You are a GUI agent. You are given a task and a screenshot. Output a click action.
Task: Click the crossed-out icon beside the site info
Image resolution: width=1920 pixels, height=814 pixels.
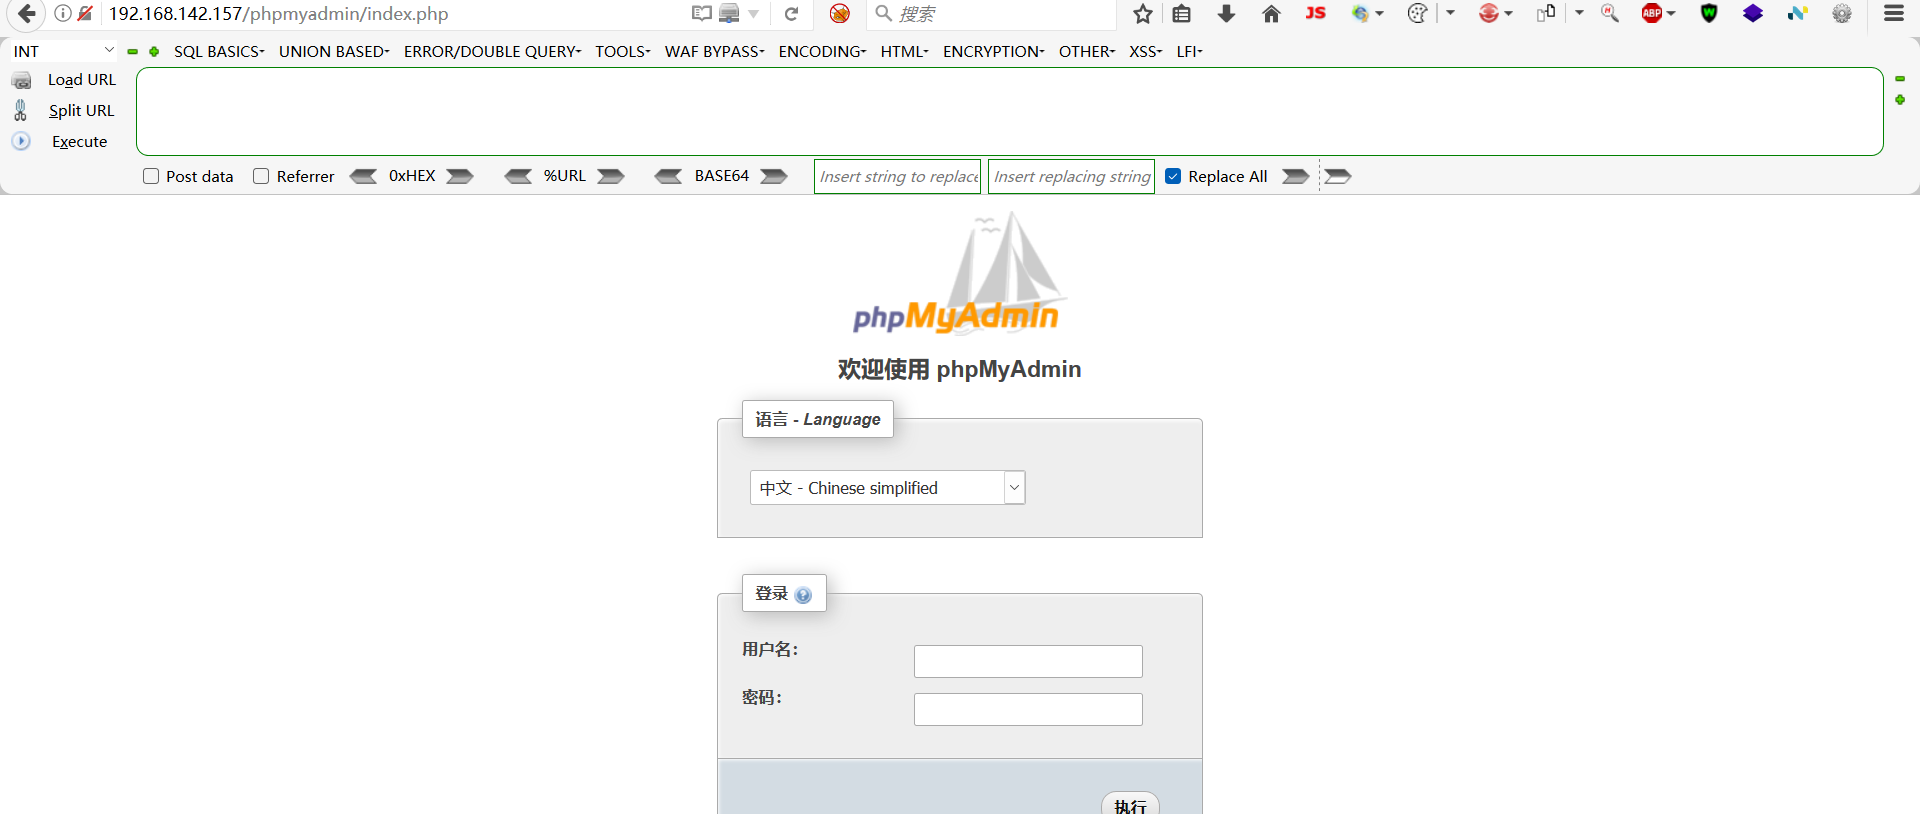pyautogui.click(x=85, y=14)
